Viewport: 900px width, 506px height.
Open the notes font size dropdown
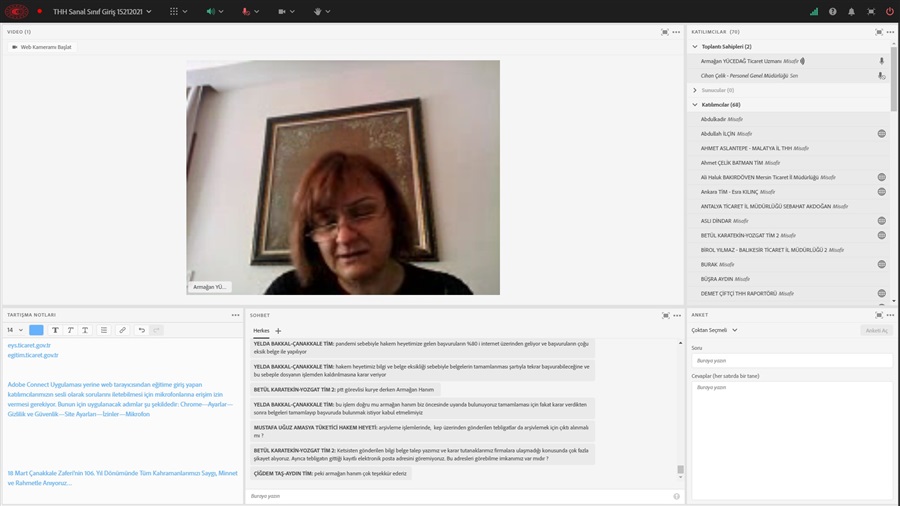15,330
